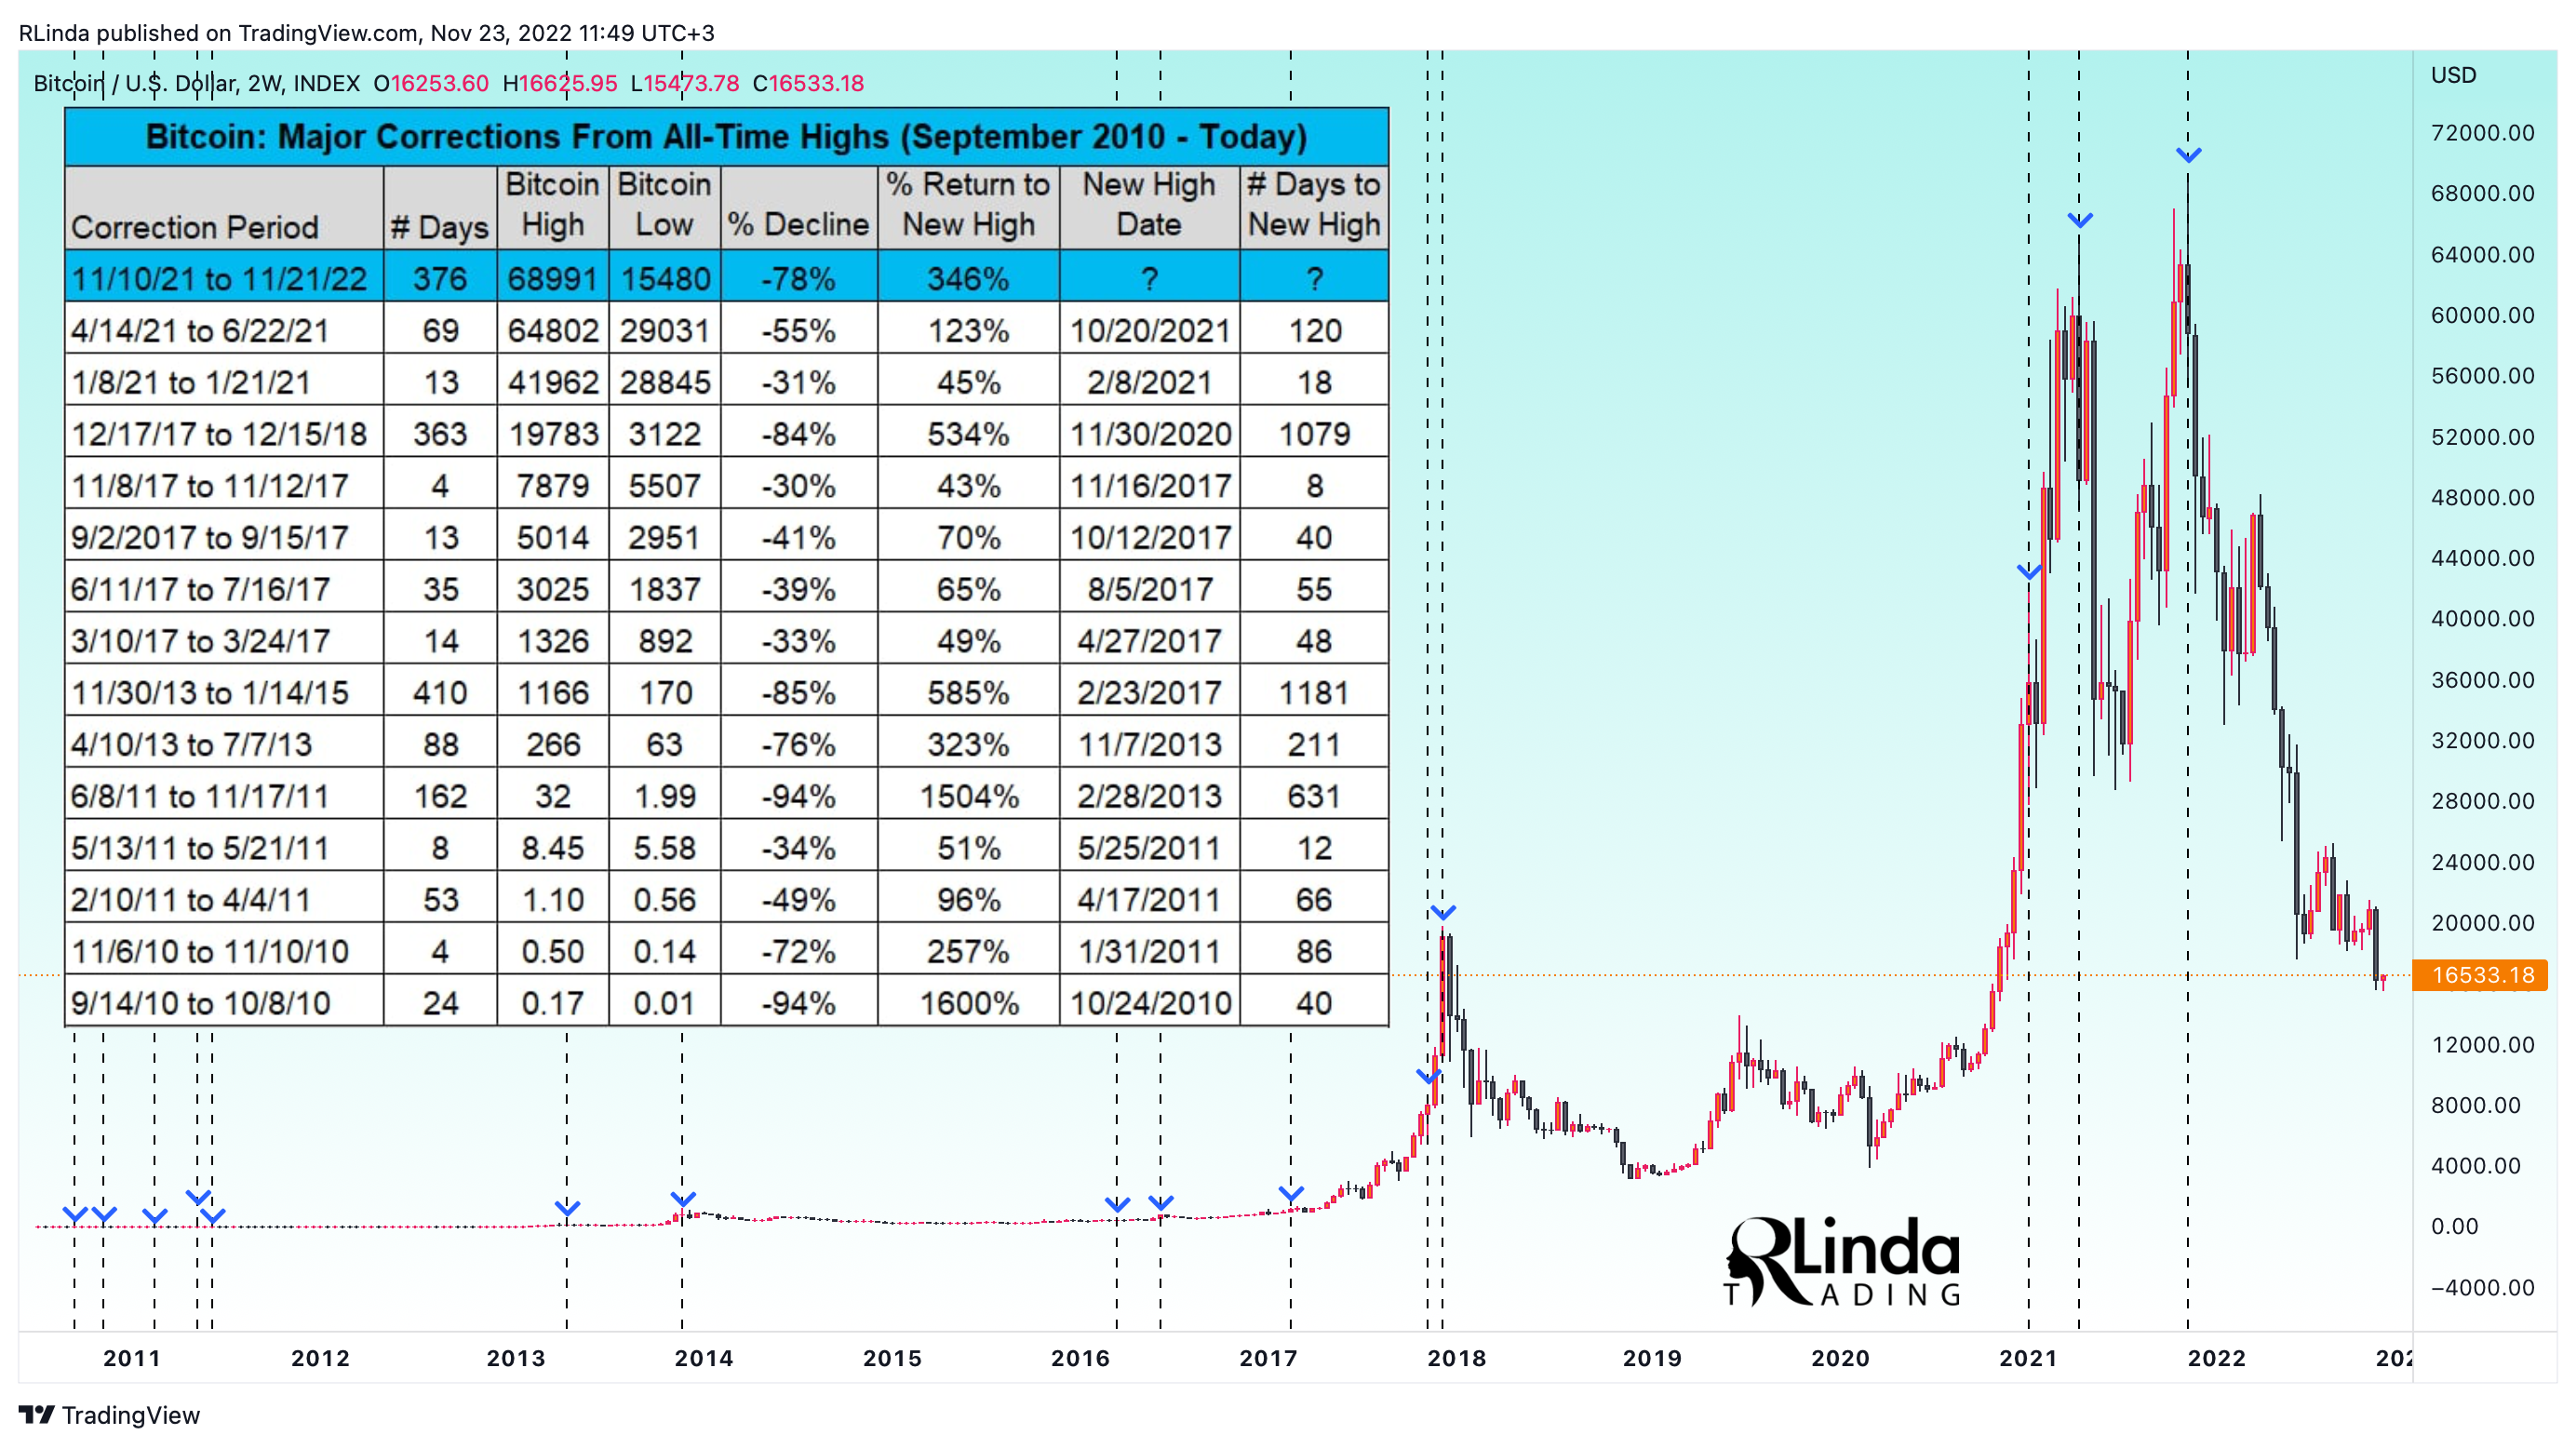
Task: Click the blue arrow marker above the December 2017 peak
Action: click(1443, 912)
